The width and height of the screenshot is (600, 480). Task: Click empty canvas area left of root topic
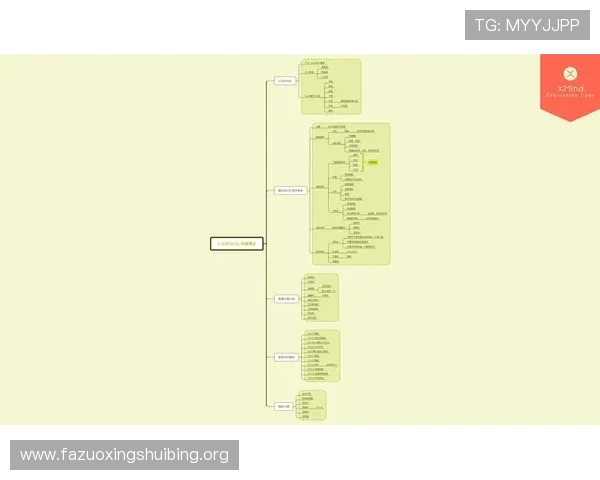[x=100, y=243]
